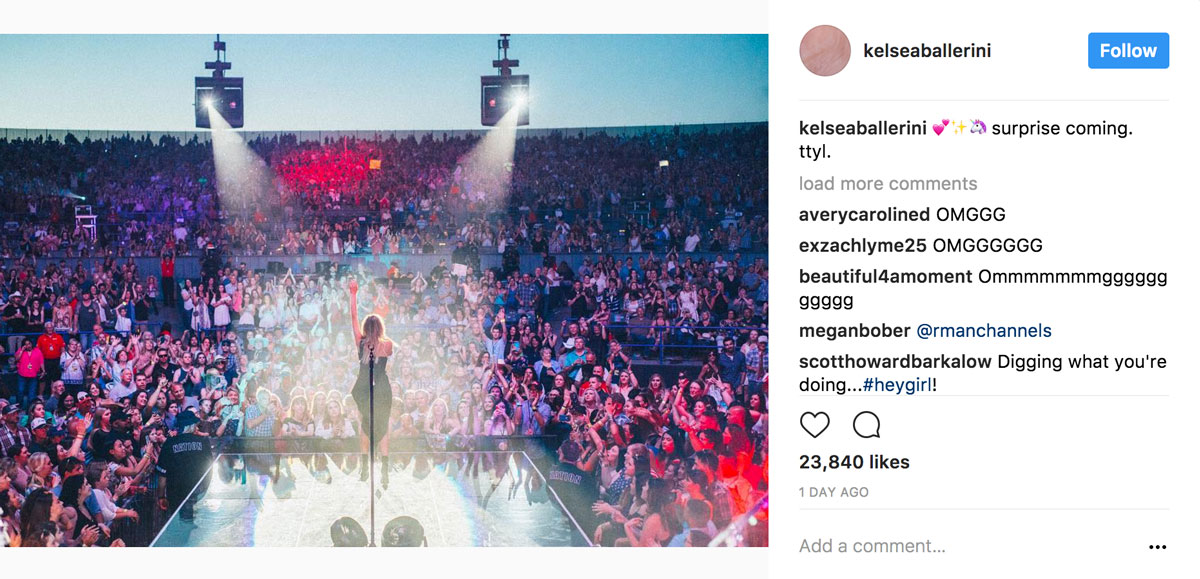Click the comment speech bubble icon
The height and width of the screenshot is (579, 1200).
[x=866, y=425]
